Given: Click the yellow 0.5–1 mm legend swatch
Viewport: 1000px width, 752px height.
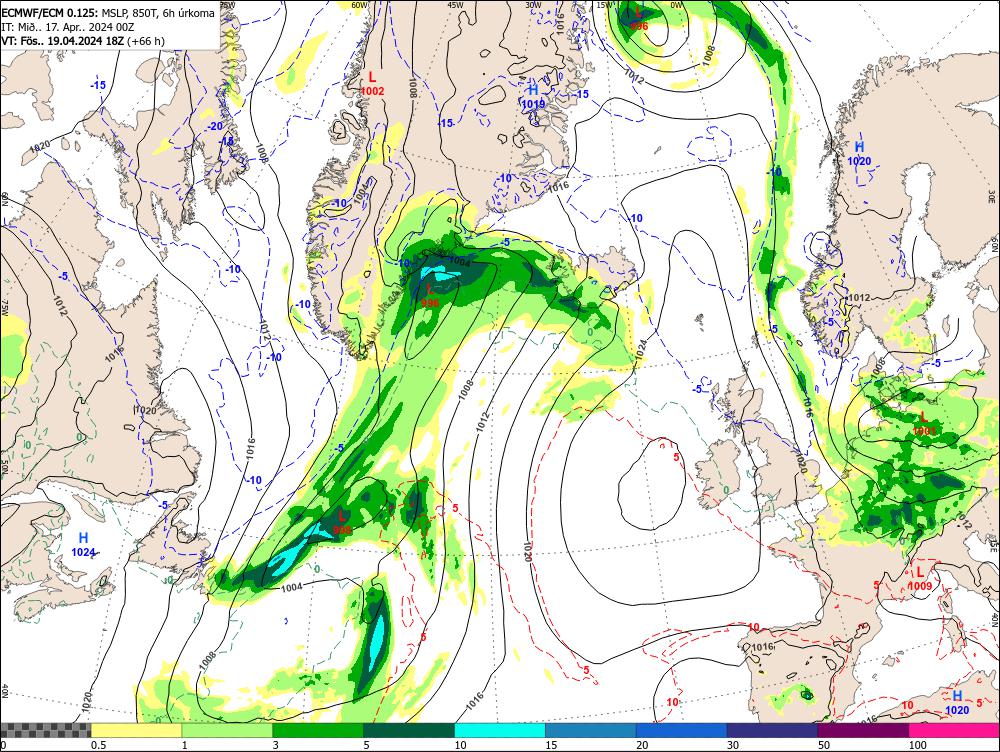Looking at the screenshot, I should click(136, 730).
